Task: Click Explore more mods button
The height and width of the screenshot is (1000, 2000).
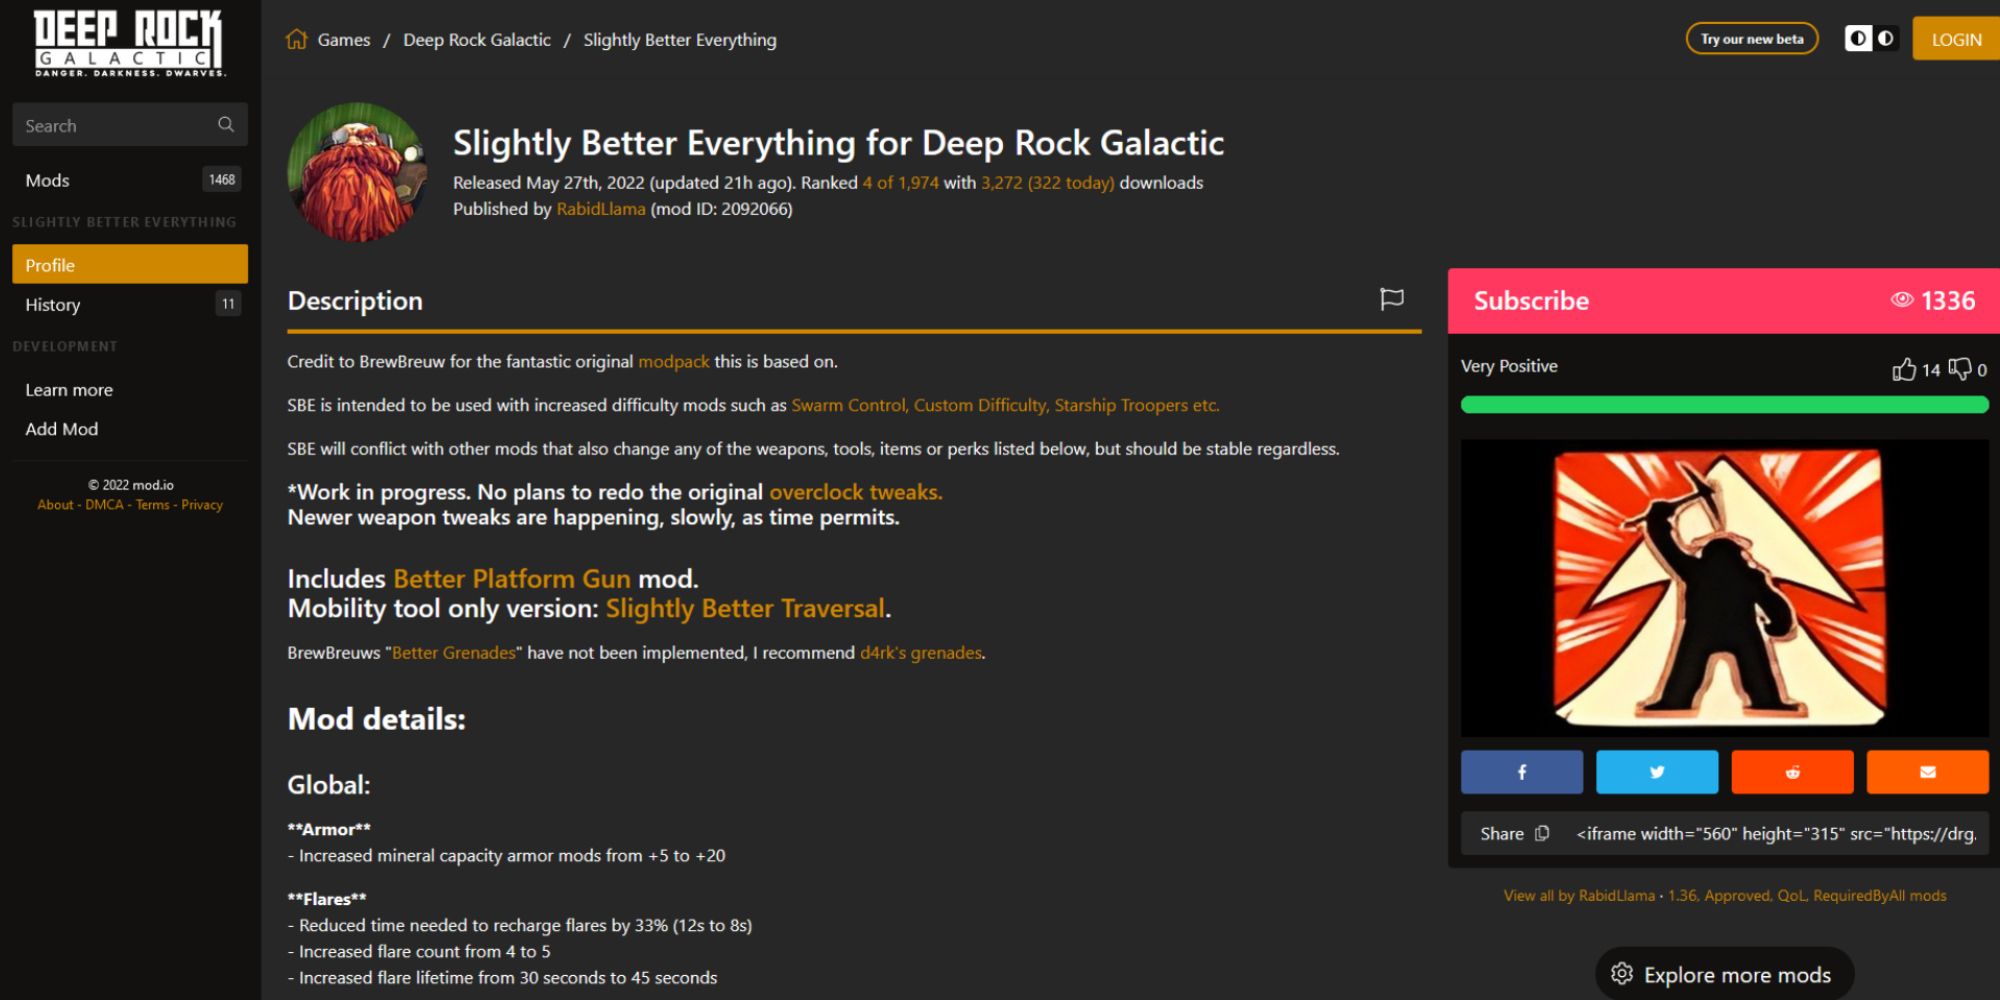Action: (x=1725, y=974)
